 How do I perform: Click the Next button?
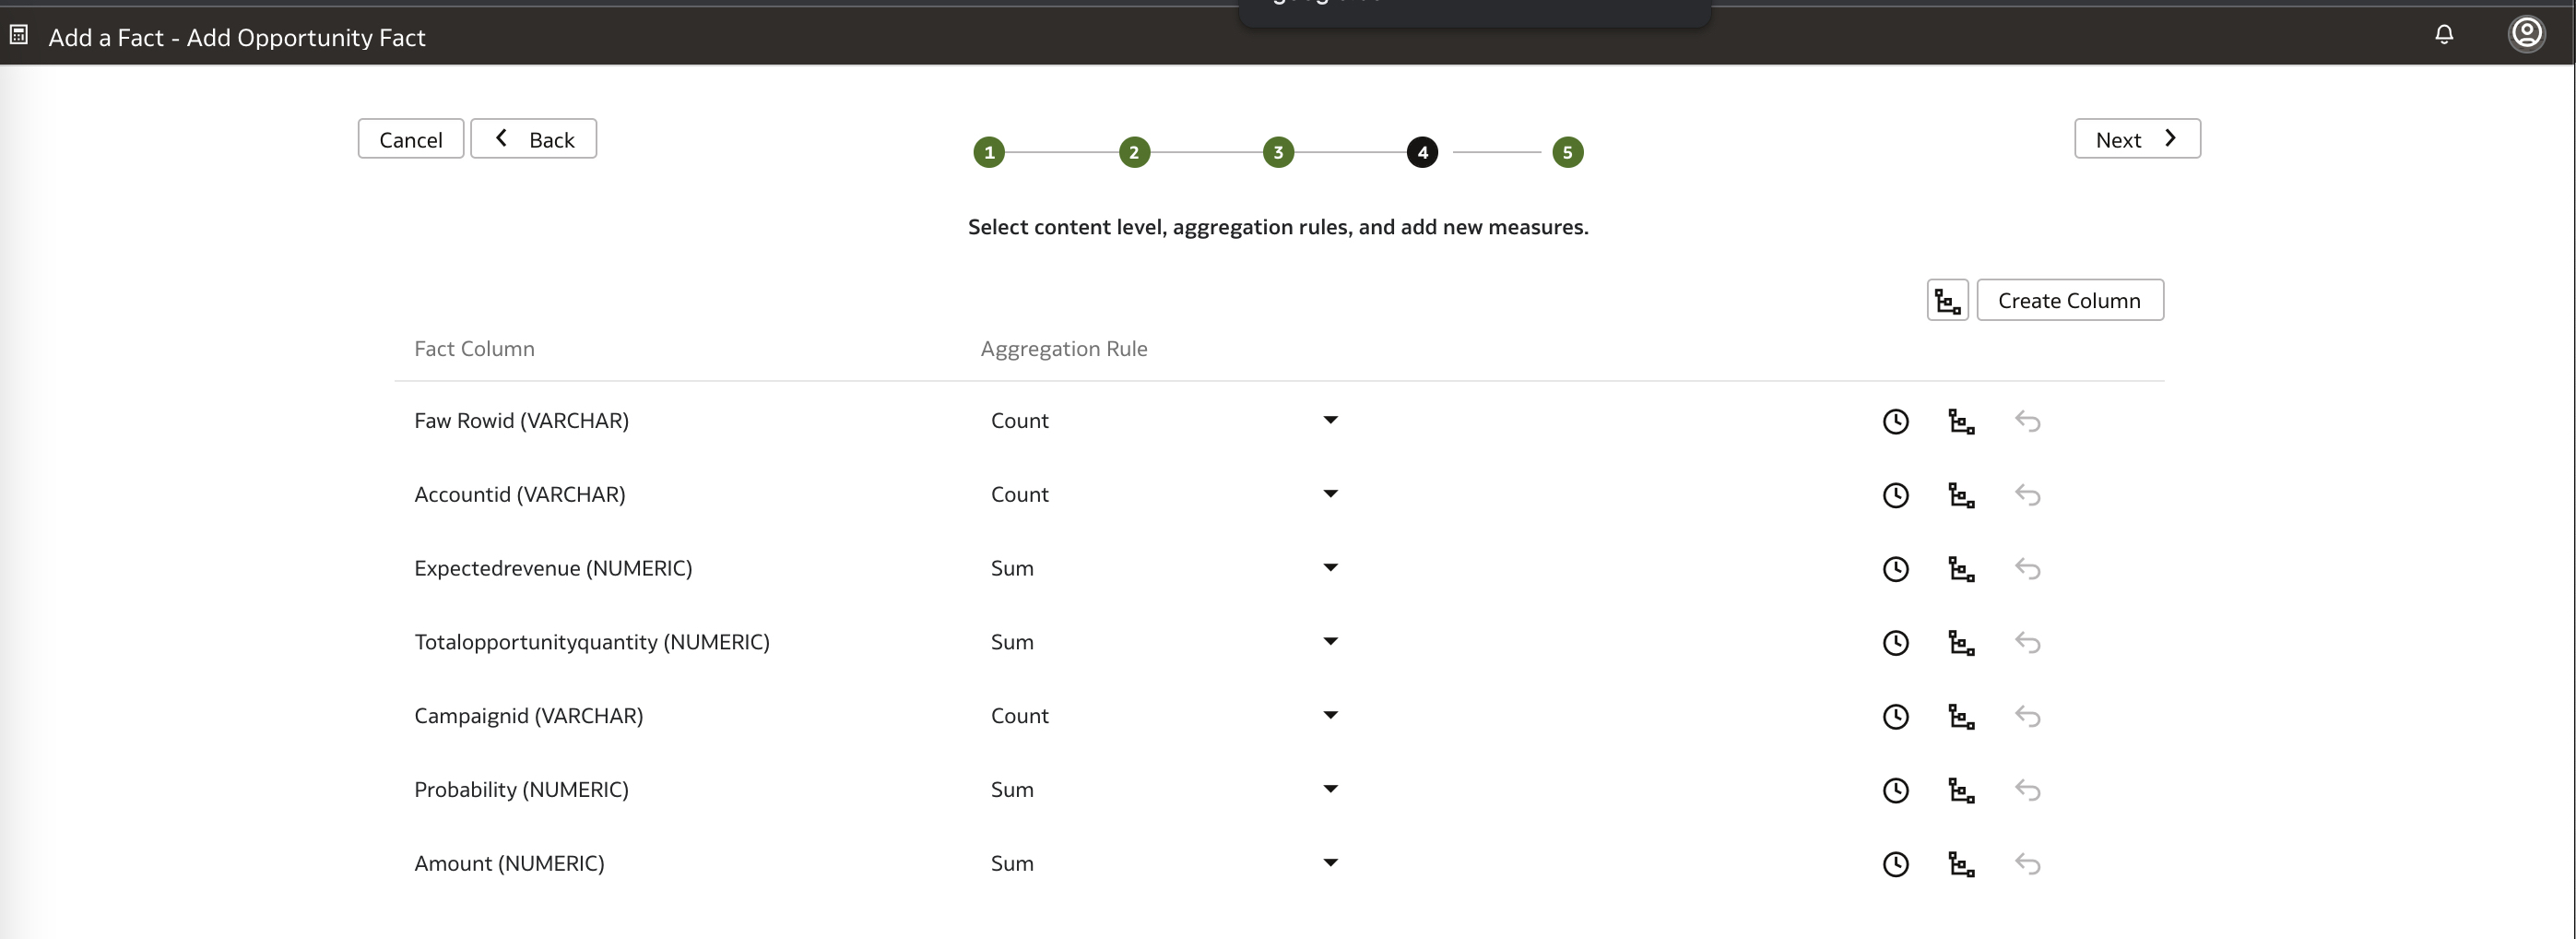coord(2137,139)
